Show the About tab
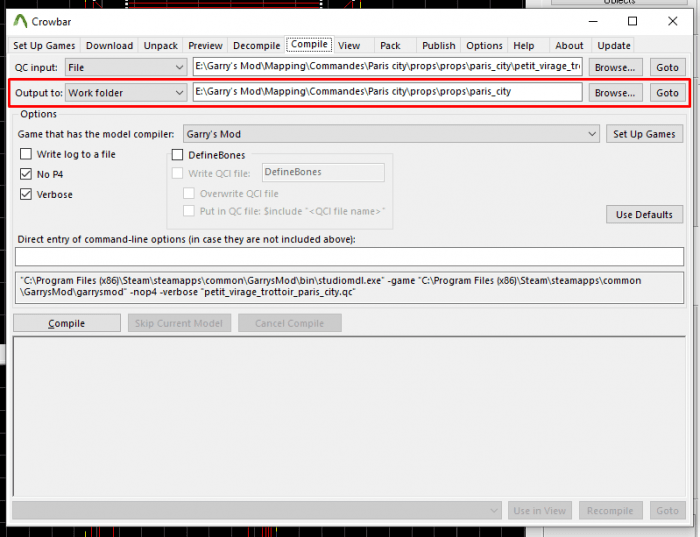Viewport: 700px width, 537px height. (569, 46)
